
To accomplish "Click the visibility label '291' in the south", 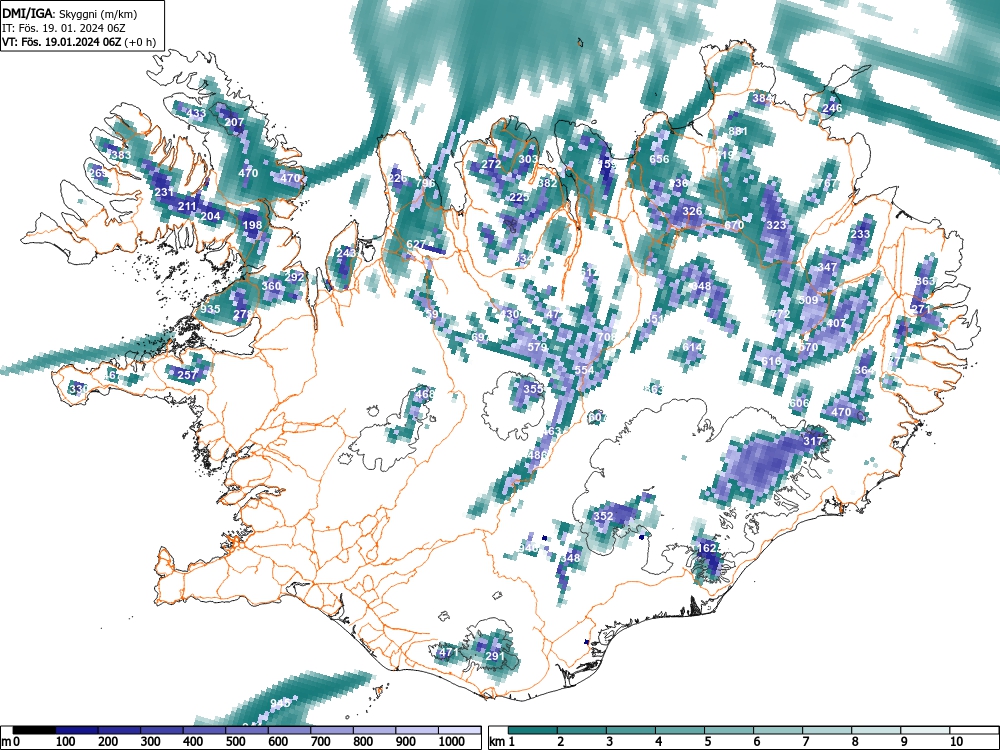I will pyautogui.click(x=495, y=656).
